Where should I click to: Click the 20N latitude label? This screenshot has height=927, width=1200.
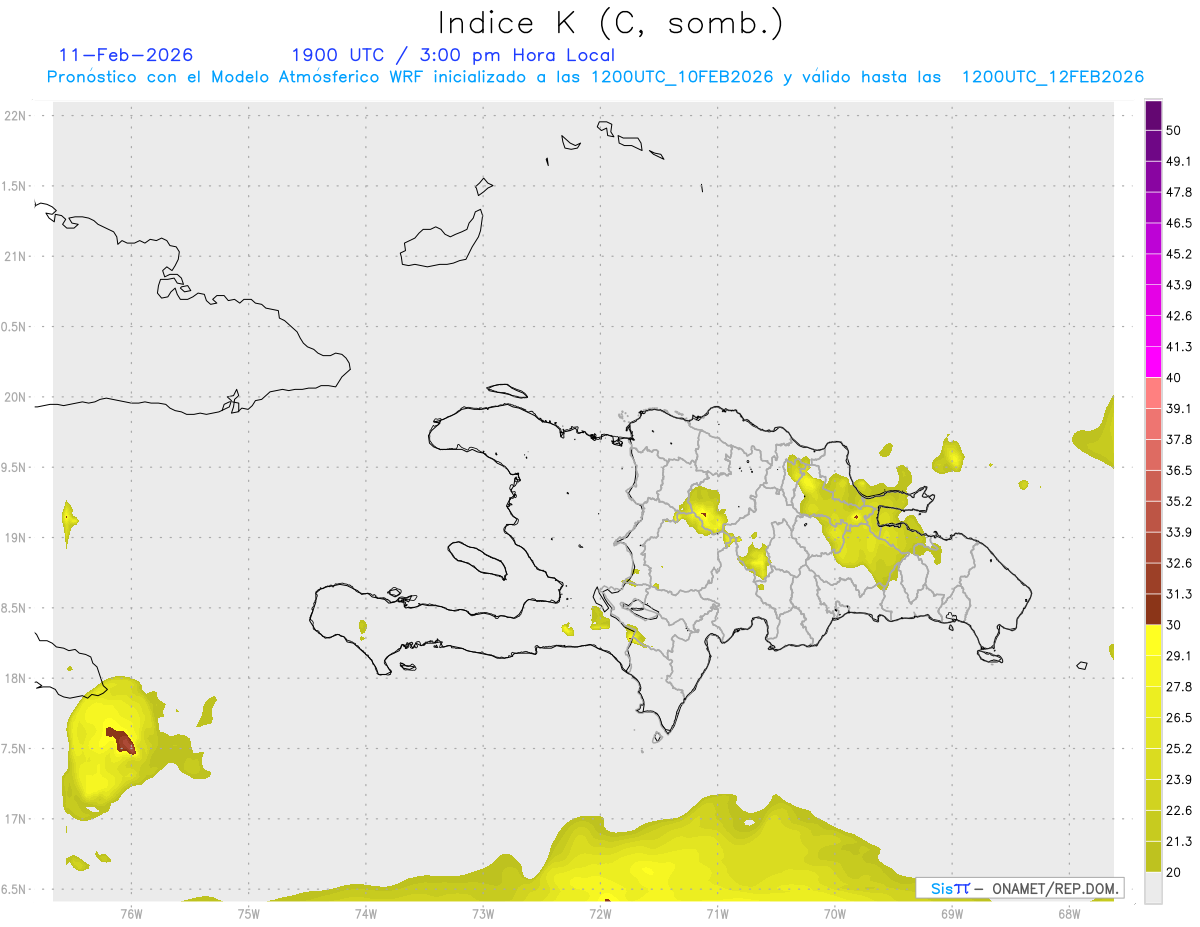pos(17,397)
